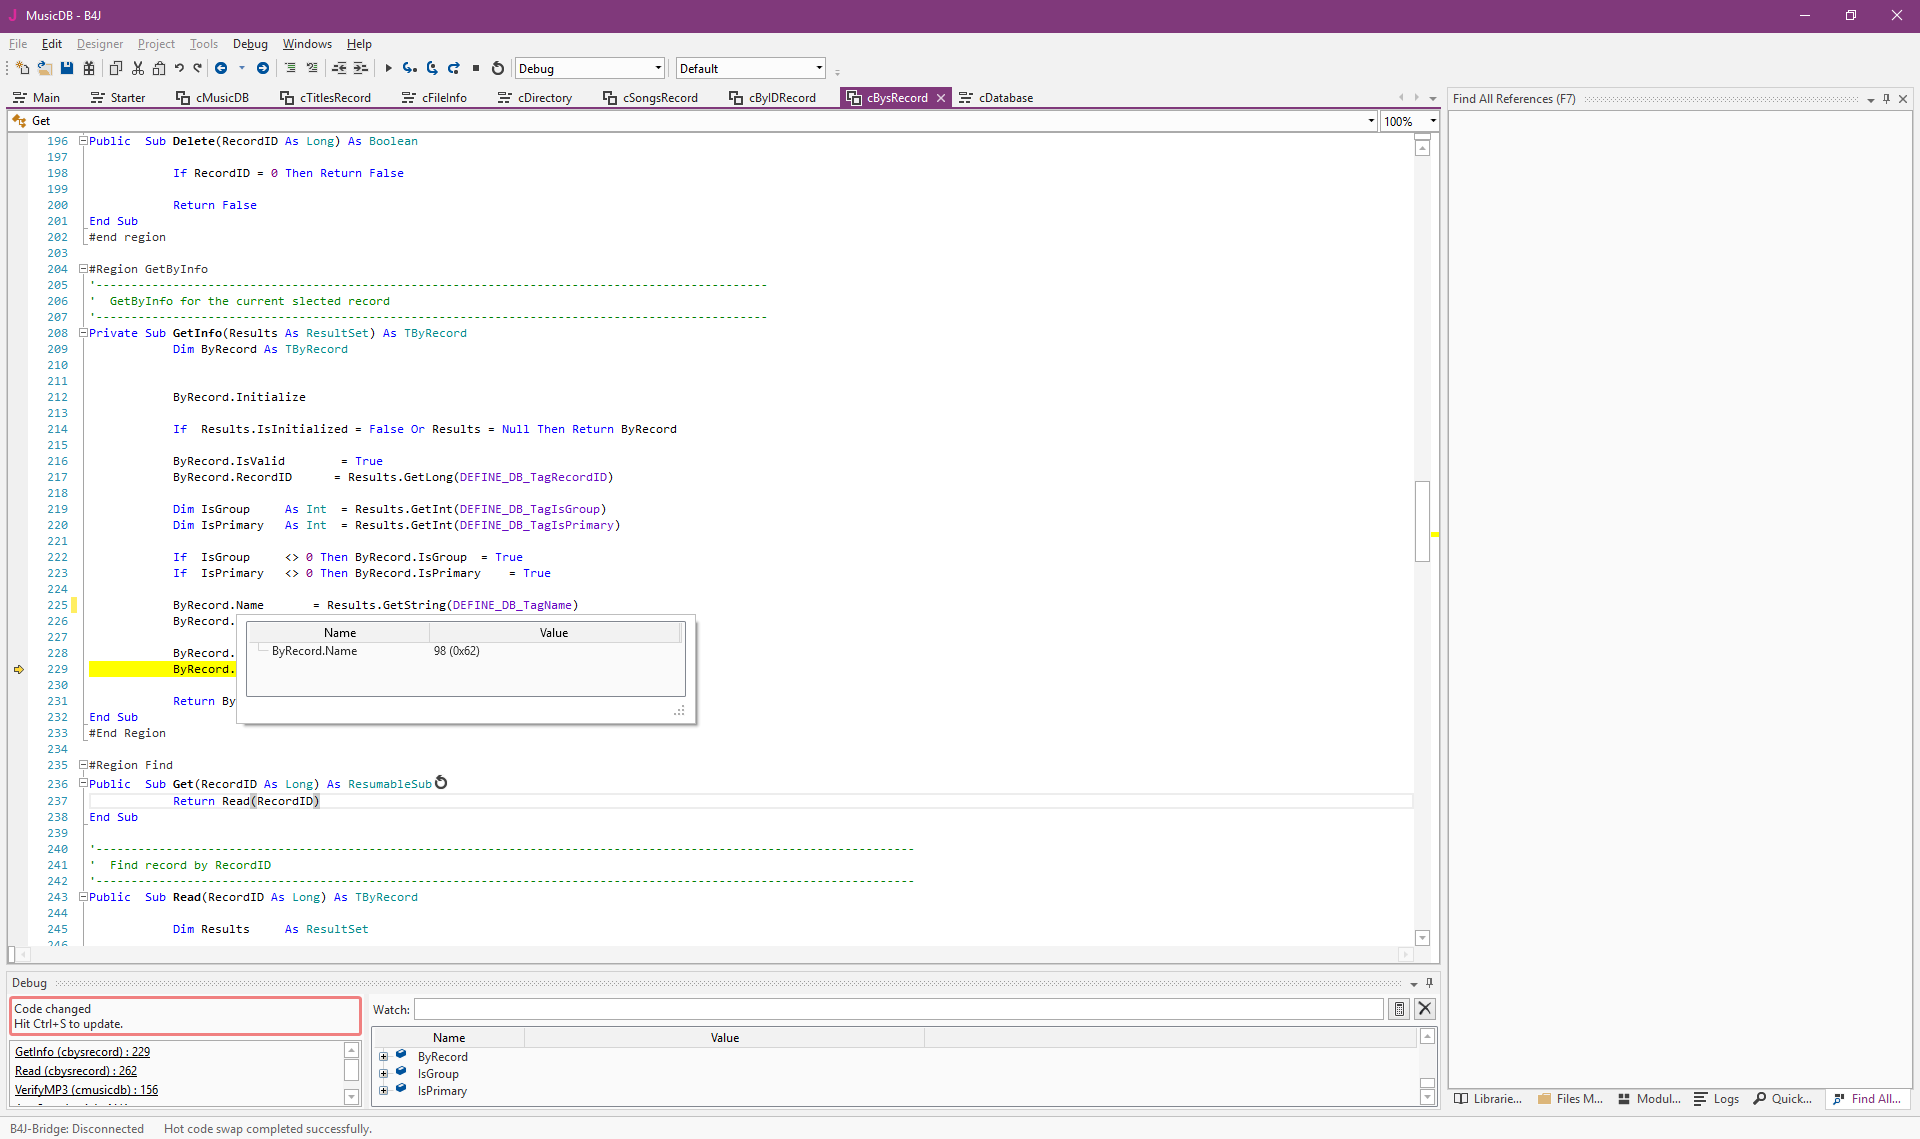Expand the ByRecord variable in the watch list
1920x1139 pixels.
(x=384, y=1056)
